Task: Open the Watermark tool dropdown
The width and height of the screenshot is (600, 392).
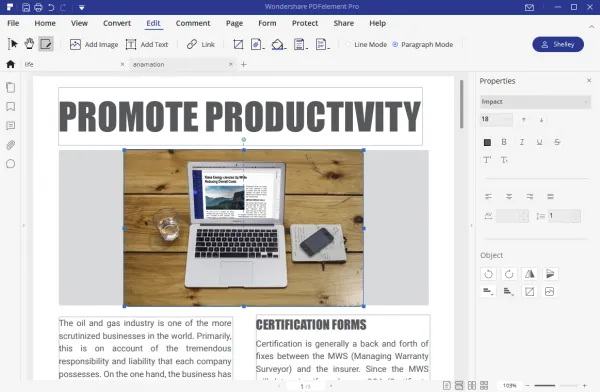Action: pos(258,44)
